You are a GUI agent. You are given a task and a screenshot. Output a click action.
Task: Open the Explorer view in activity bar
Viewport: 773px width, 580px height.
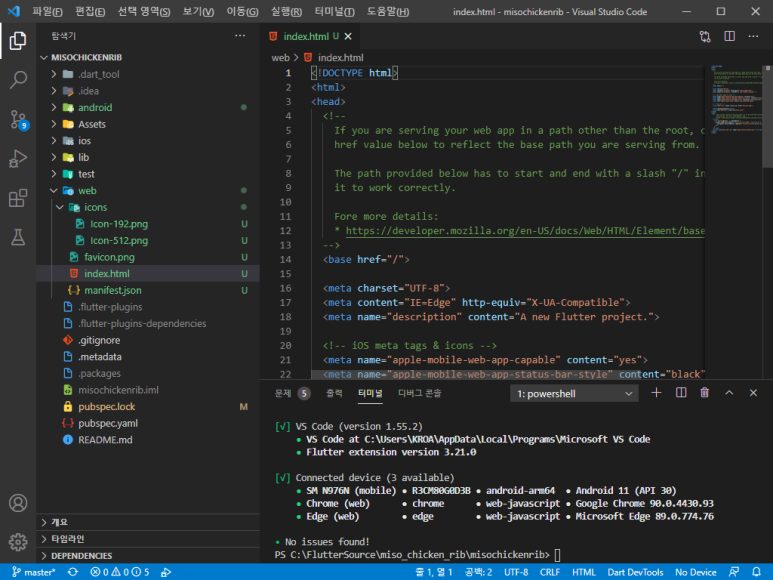point(18,40)
